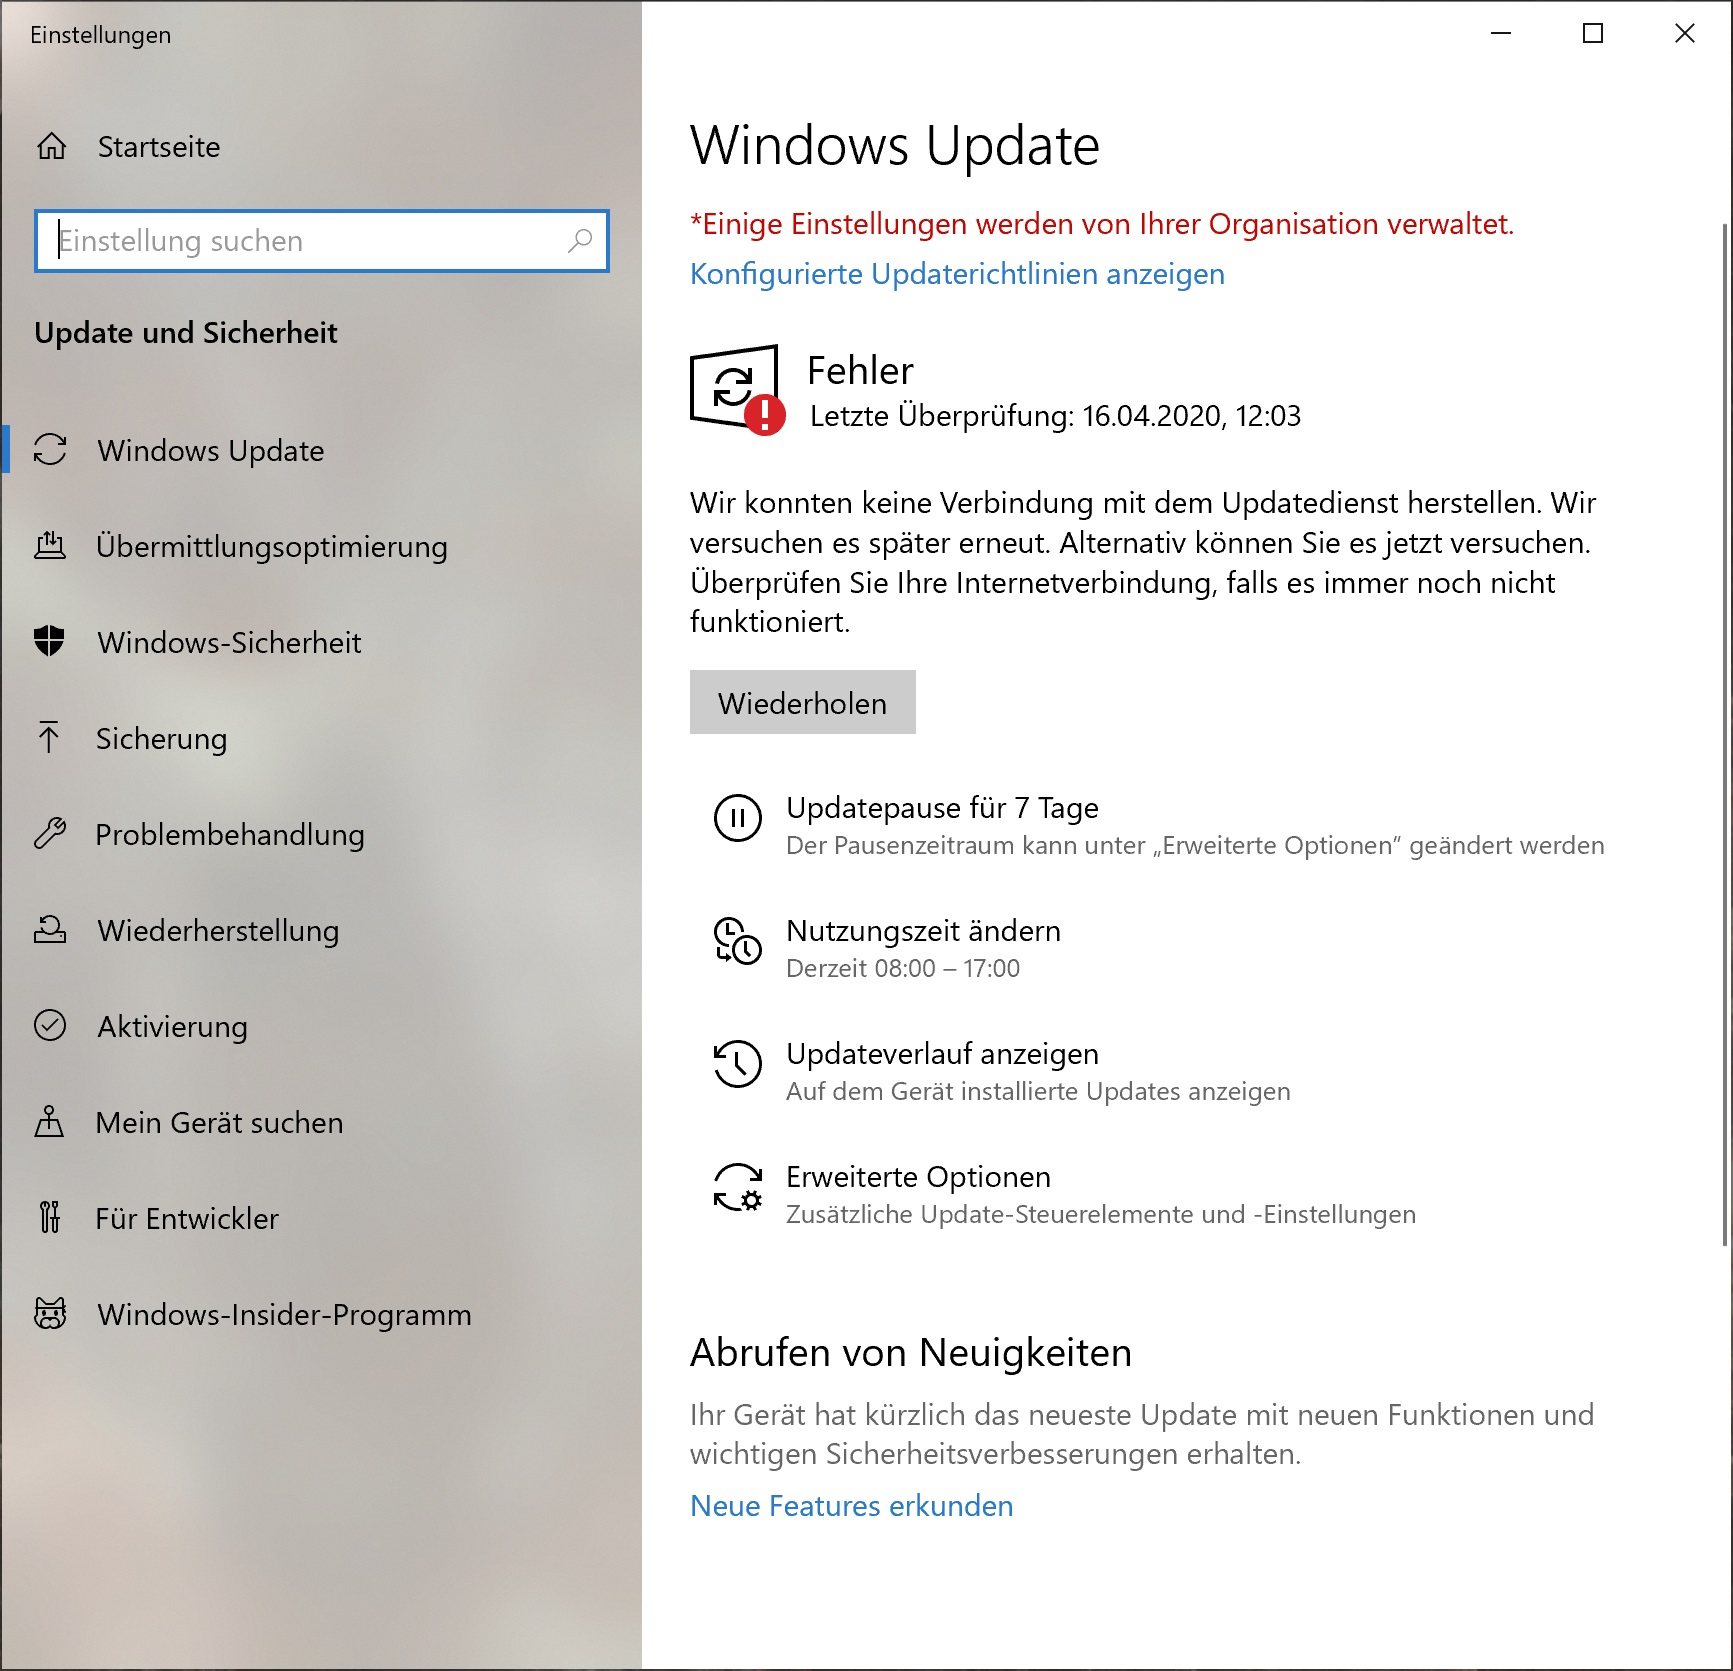This screenshot has width=1733, height=1671.
Task: Open Konfigurierte Updaterichtlinien anzeigen link
Action: tap(957, 274)
